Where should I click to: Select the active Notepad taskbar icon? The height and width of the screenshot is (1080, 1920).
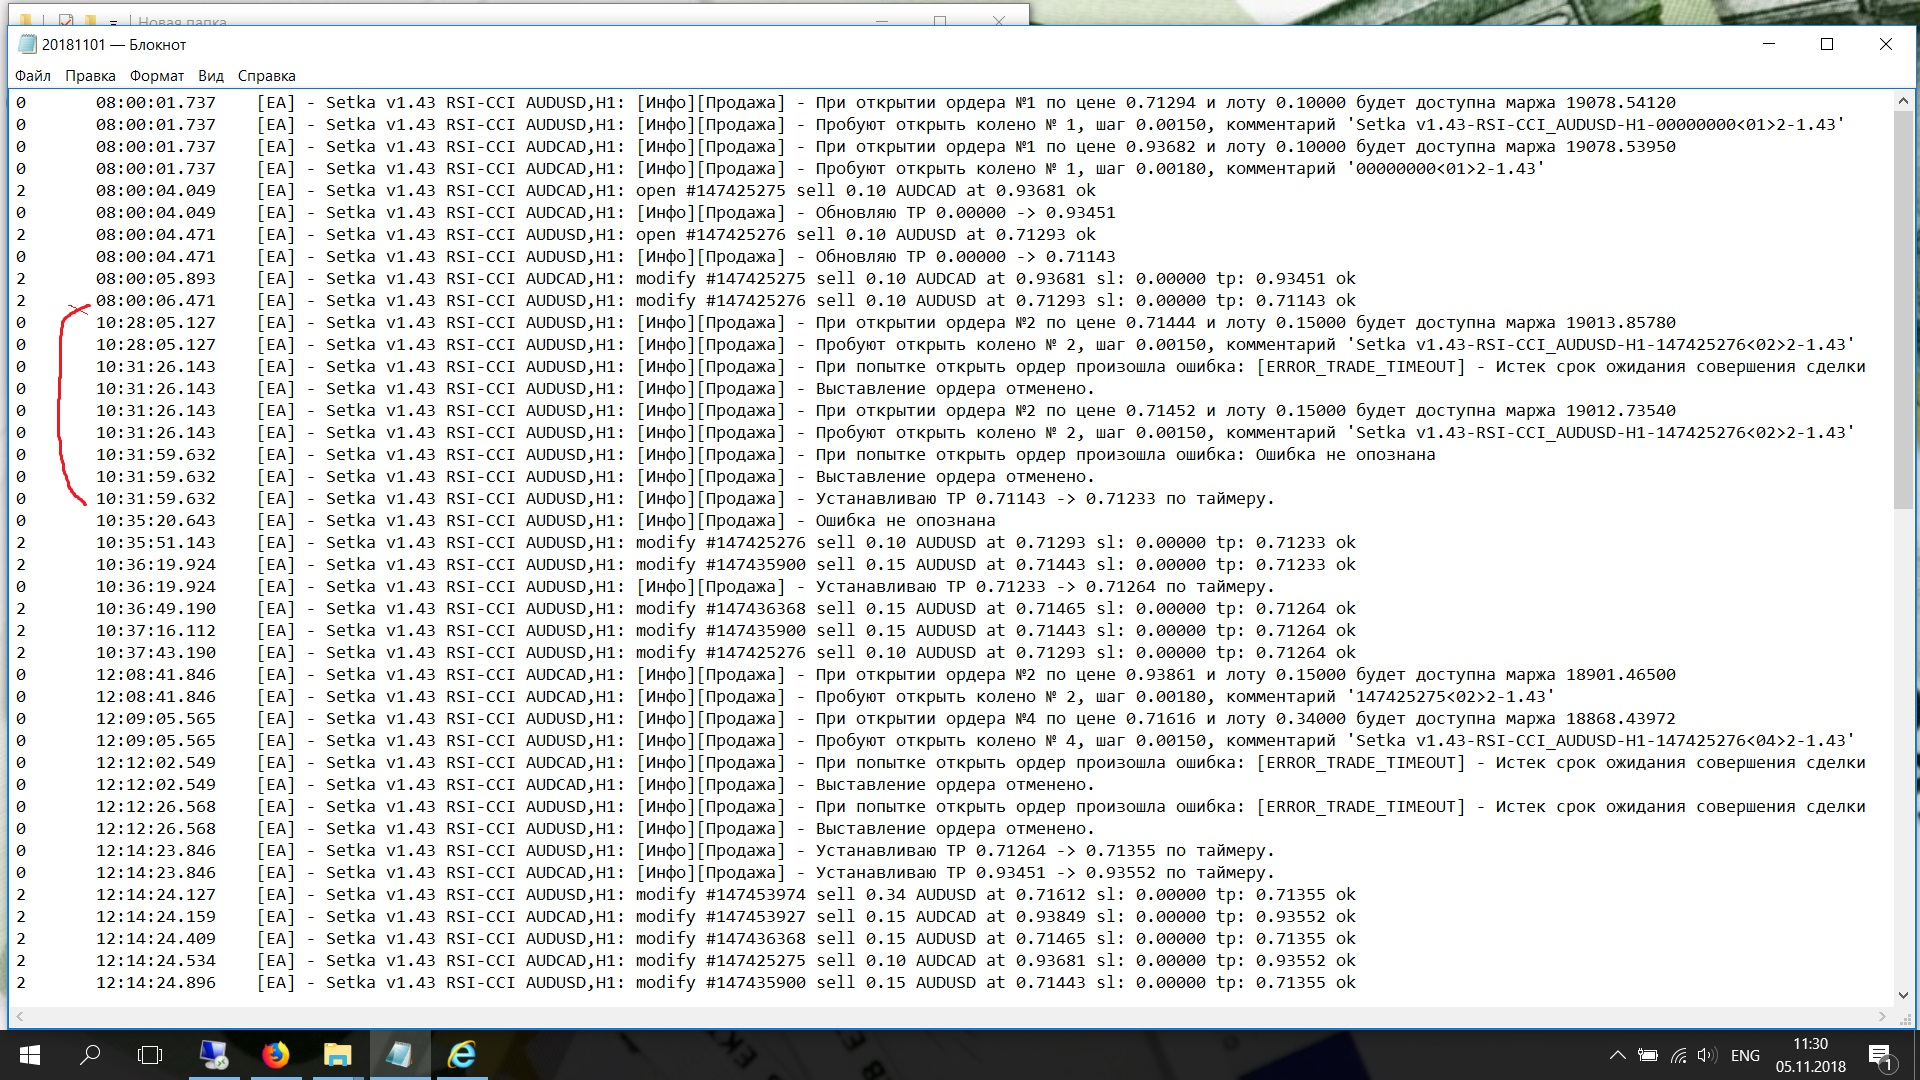[400, 1055]
